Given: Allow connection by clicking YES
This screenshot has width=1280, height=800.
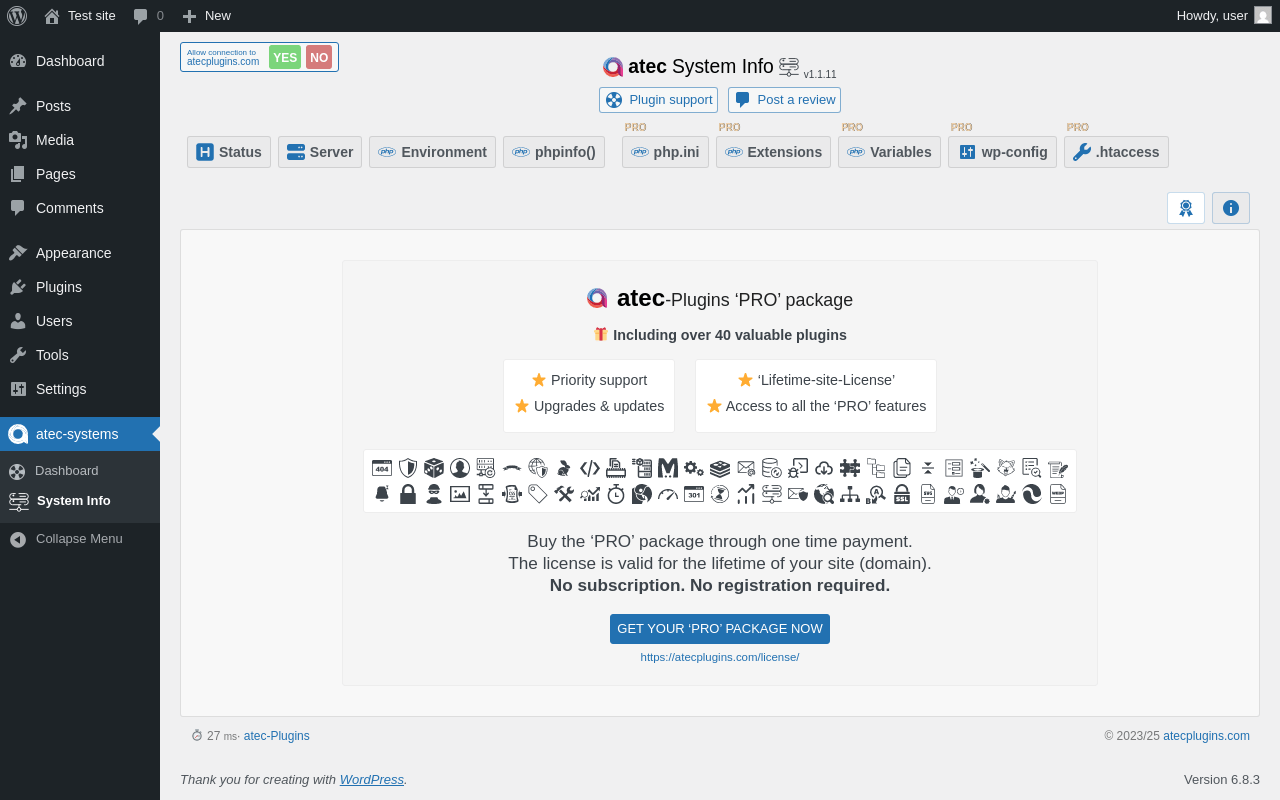Looking at the screenshot, I should [x=285, y=57].
